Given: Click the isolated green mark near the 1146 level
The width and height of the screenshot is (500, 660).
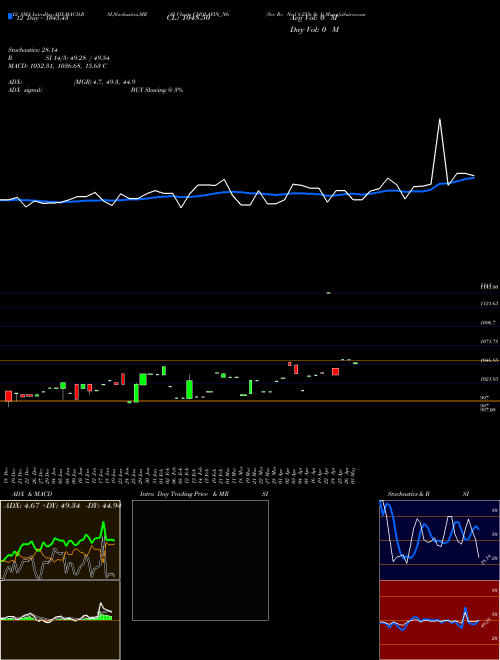Looking at the screenshot, I should [329, 293].
